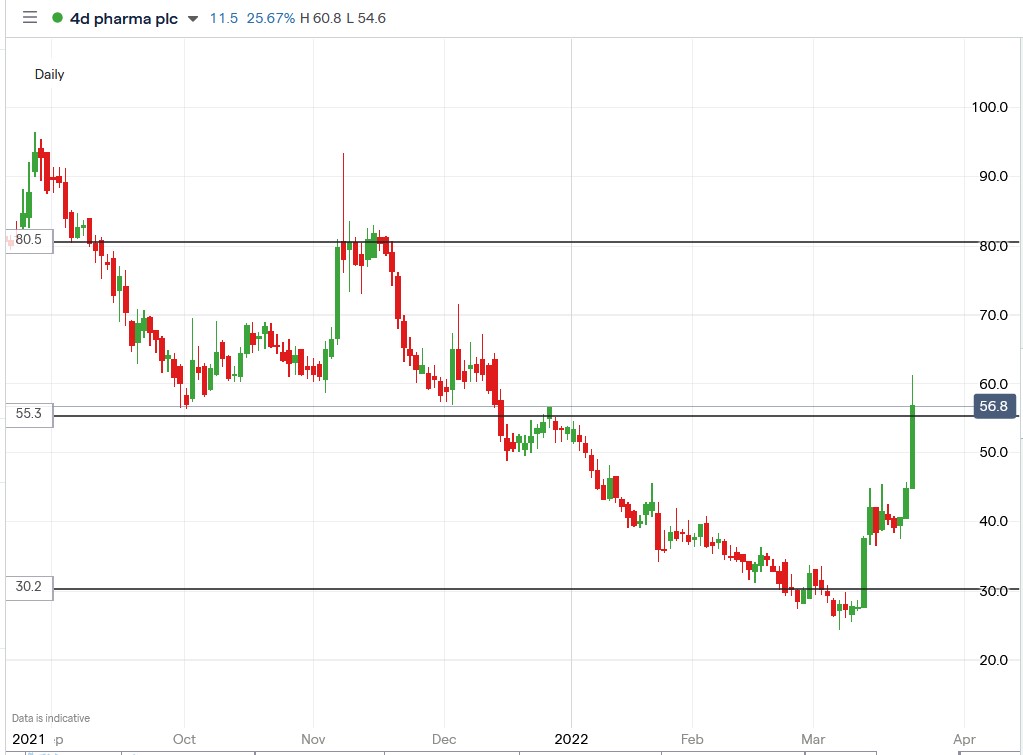
Task: Click the 80.5 support level label
Action: 27,241
